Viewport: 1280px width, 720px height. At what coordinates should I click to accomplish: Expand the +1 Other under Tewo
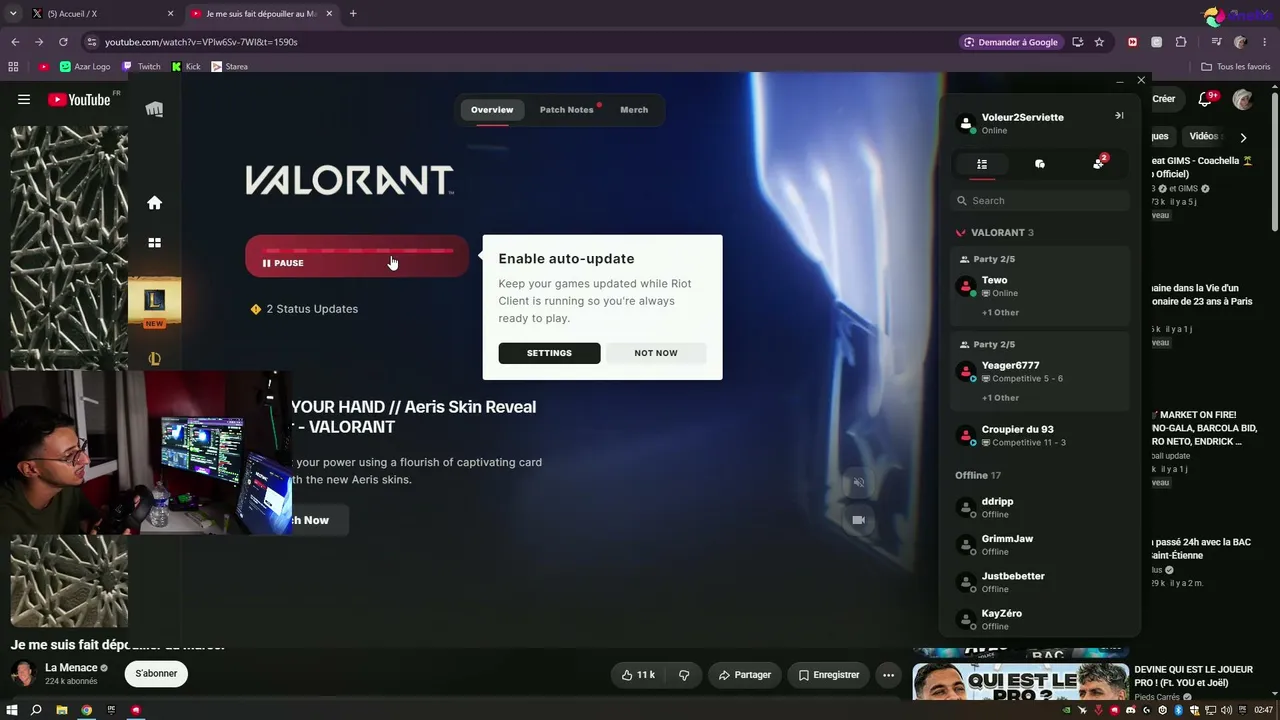tap(1000, 313)
